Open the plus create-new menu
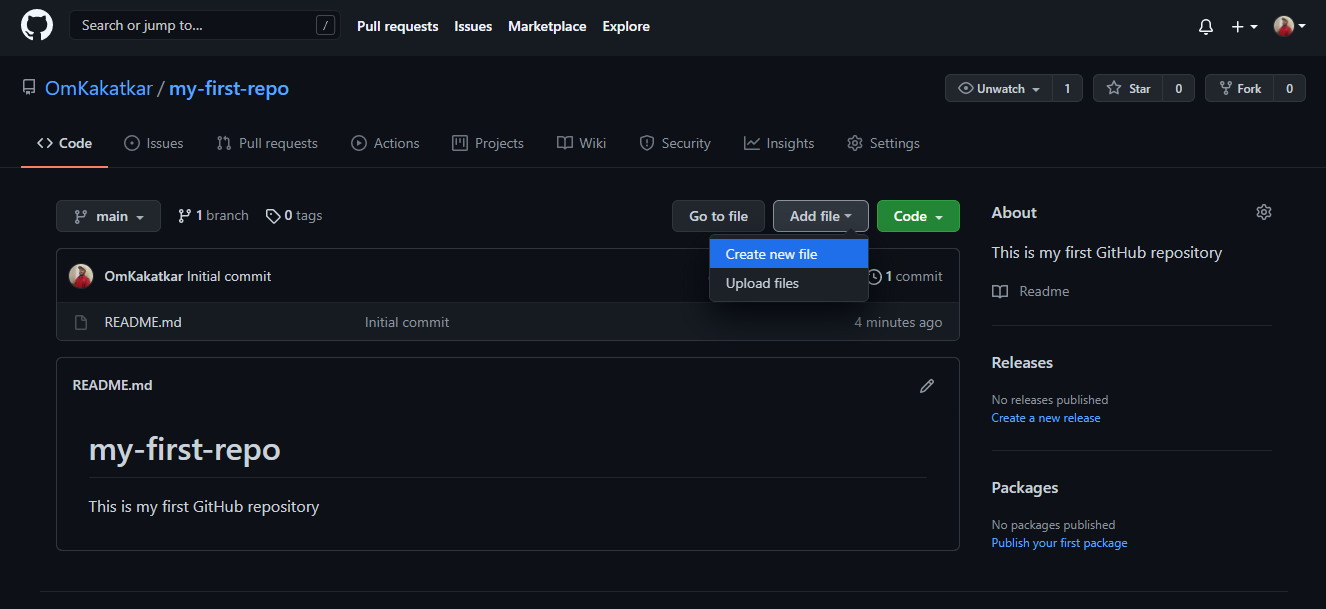This screenshot has height=609, width=1326. (x=1244, y=27)
